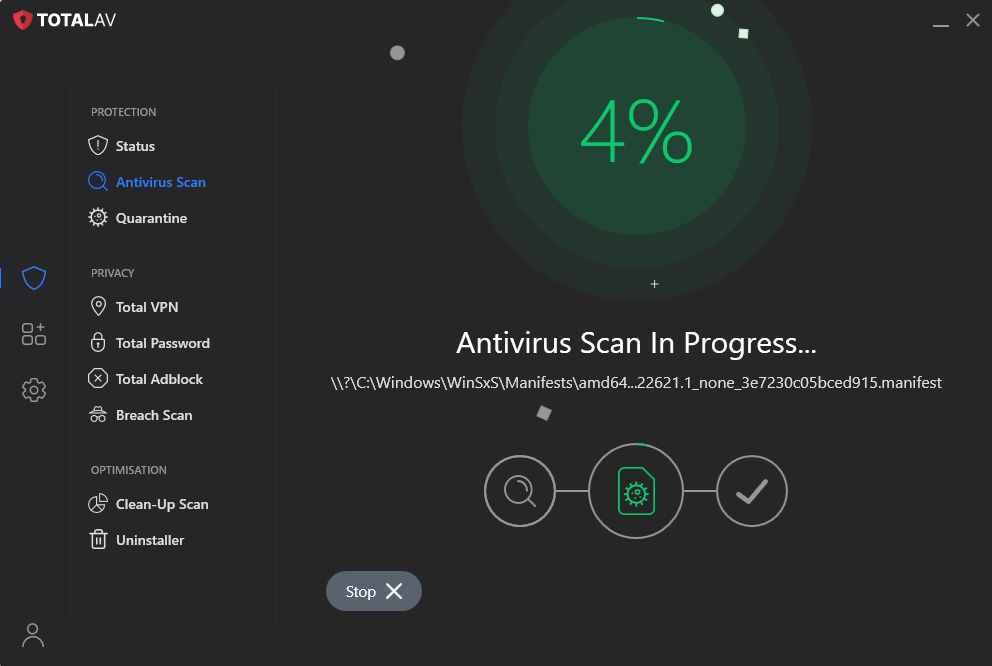
Task: Open Total Password manager
Action: click(162, 343)
